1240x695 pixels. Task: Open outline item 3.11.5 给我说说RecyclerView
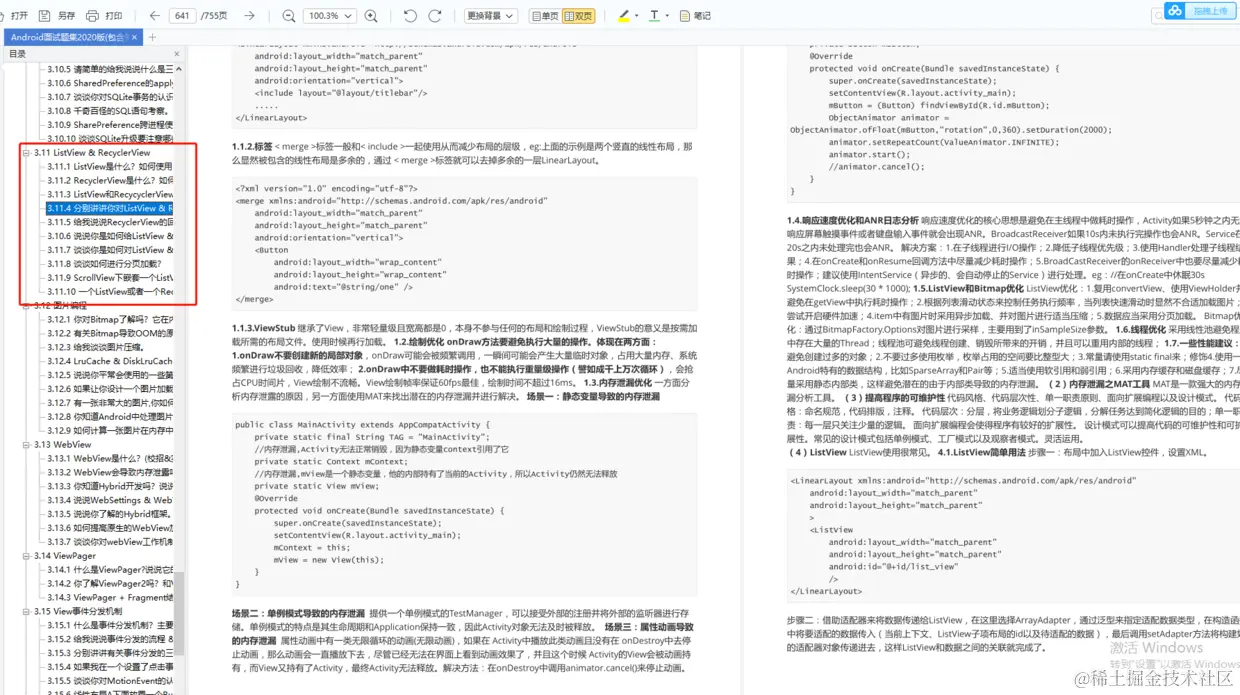coord(109,222)
